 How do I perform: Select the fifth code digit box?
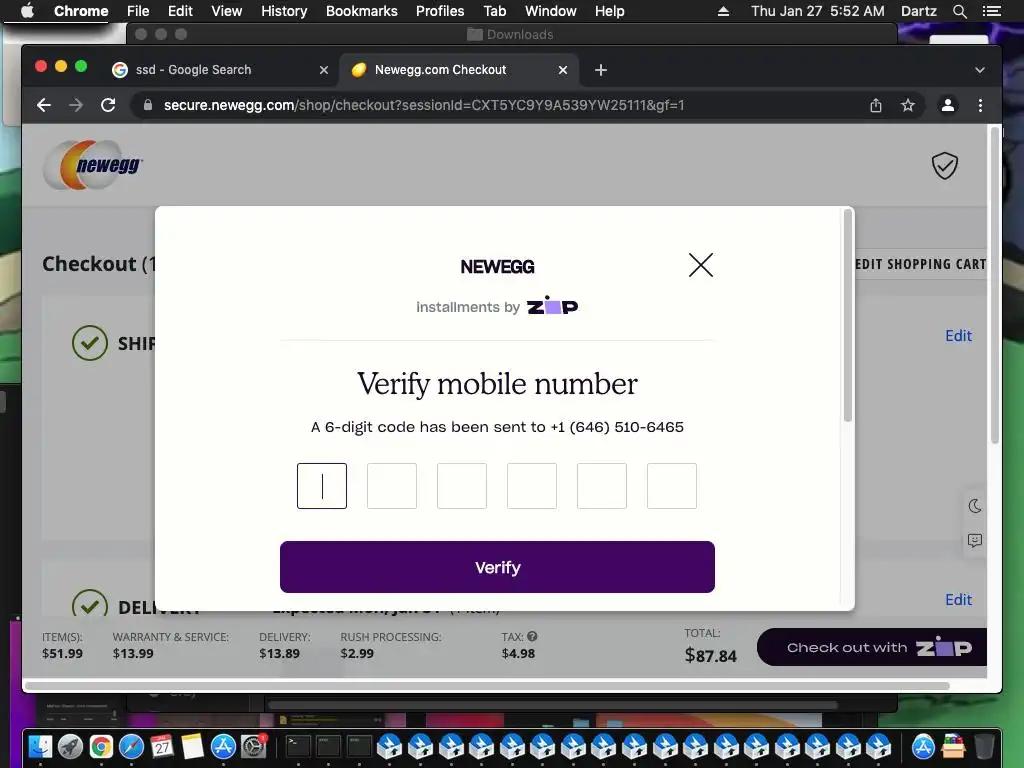601,486
